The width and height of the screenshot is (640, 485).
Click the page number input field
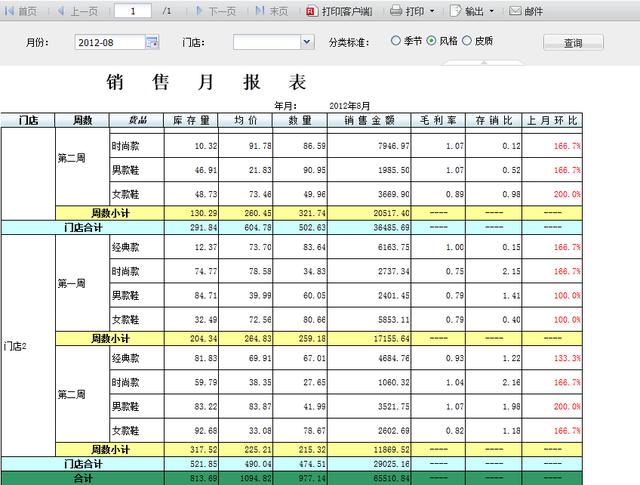133,11
